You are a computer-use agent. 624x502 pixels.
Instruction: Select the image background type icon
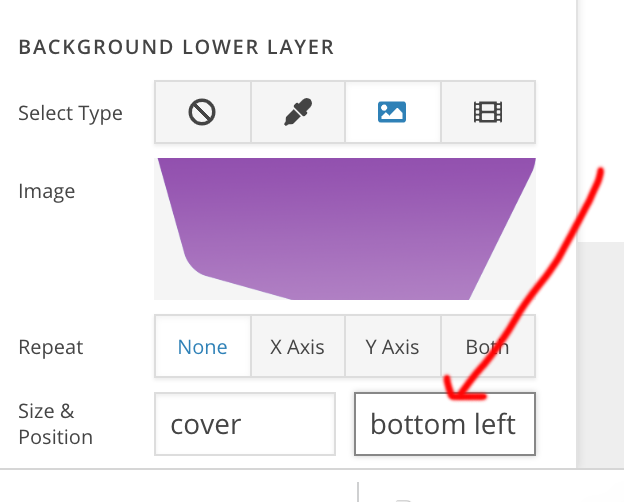click(x=392, y=112)
